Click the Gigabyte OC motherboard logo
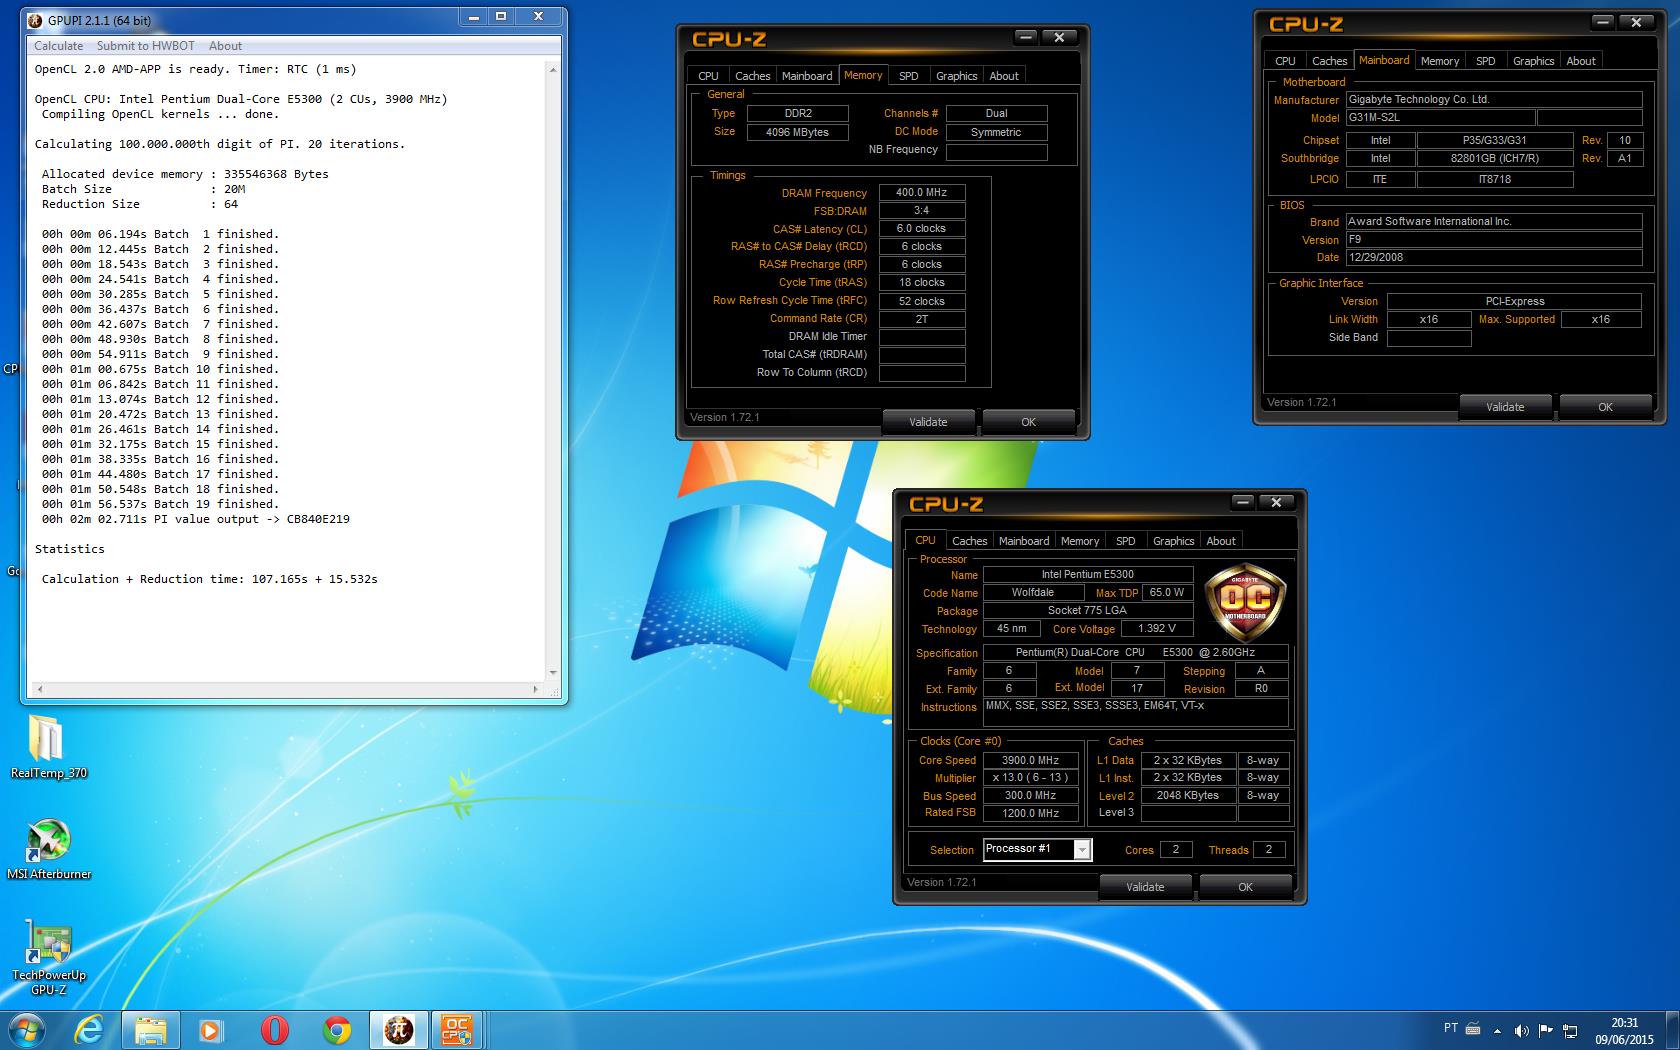Viewport: 1680px width, 1050px height. pos(1245,601)
